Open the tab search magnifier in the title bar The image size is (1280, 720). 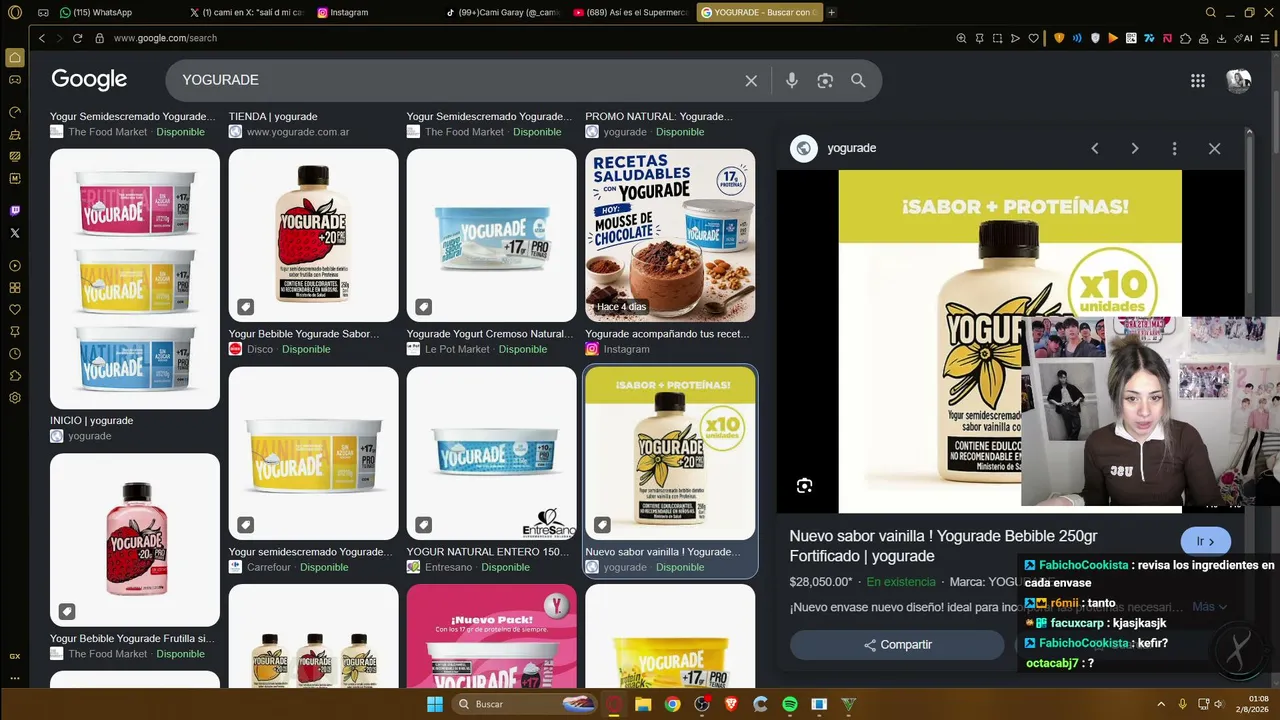[1211, 12]
